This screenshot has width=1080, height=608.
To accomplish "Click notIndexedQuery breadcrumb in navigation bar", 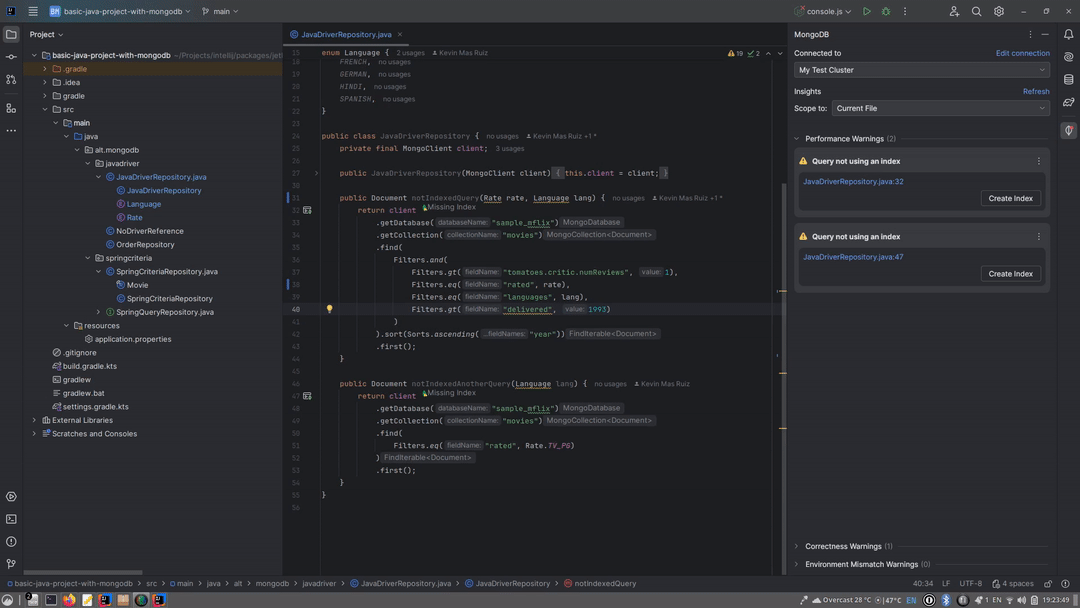I will [x=600, y=583].
